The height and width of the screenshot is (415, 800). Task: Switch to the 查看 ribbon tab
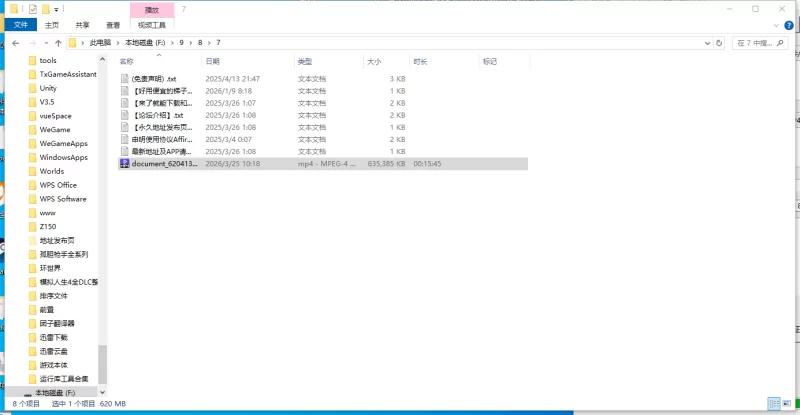coord(113,25)
